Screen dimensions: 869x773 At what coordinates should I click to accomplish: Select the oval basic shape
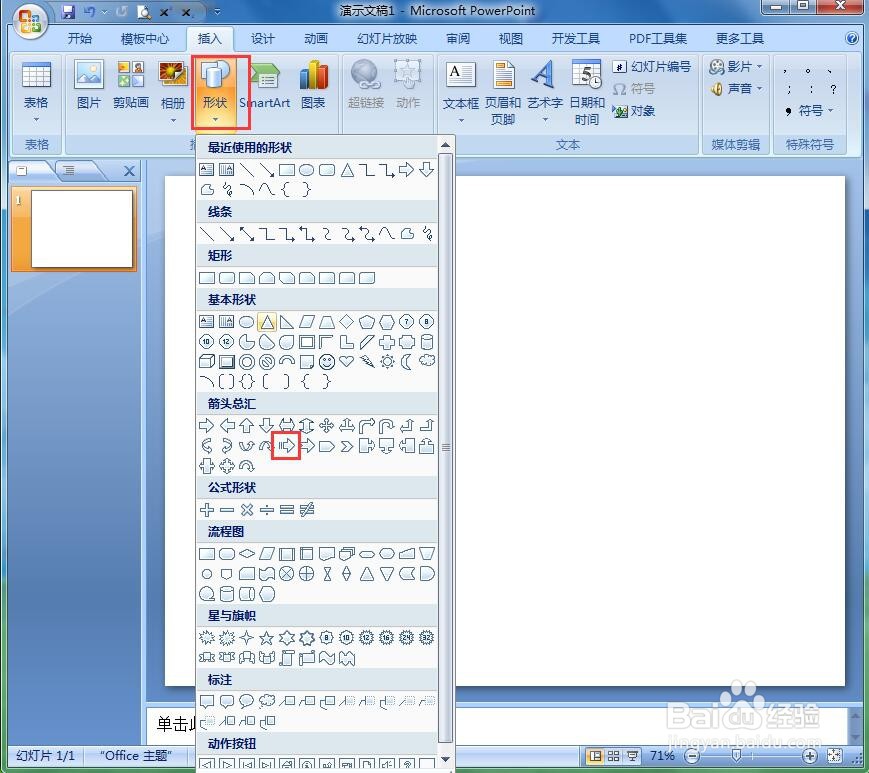point(247,321)
